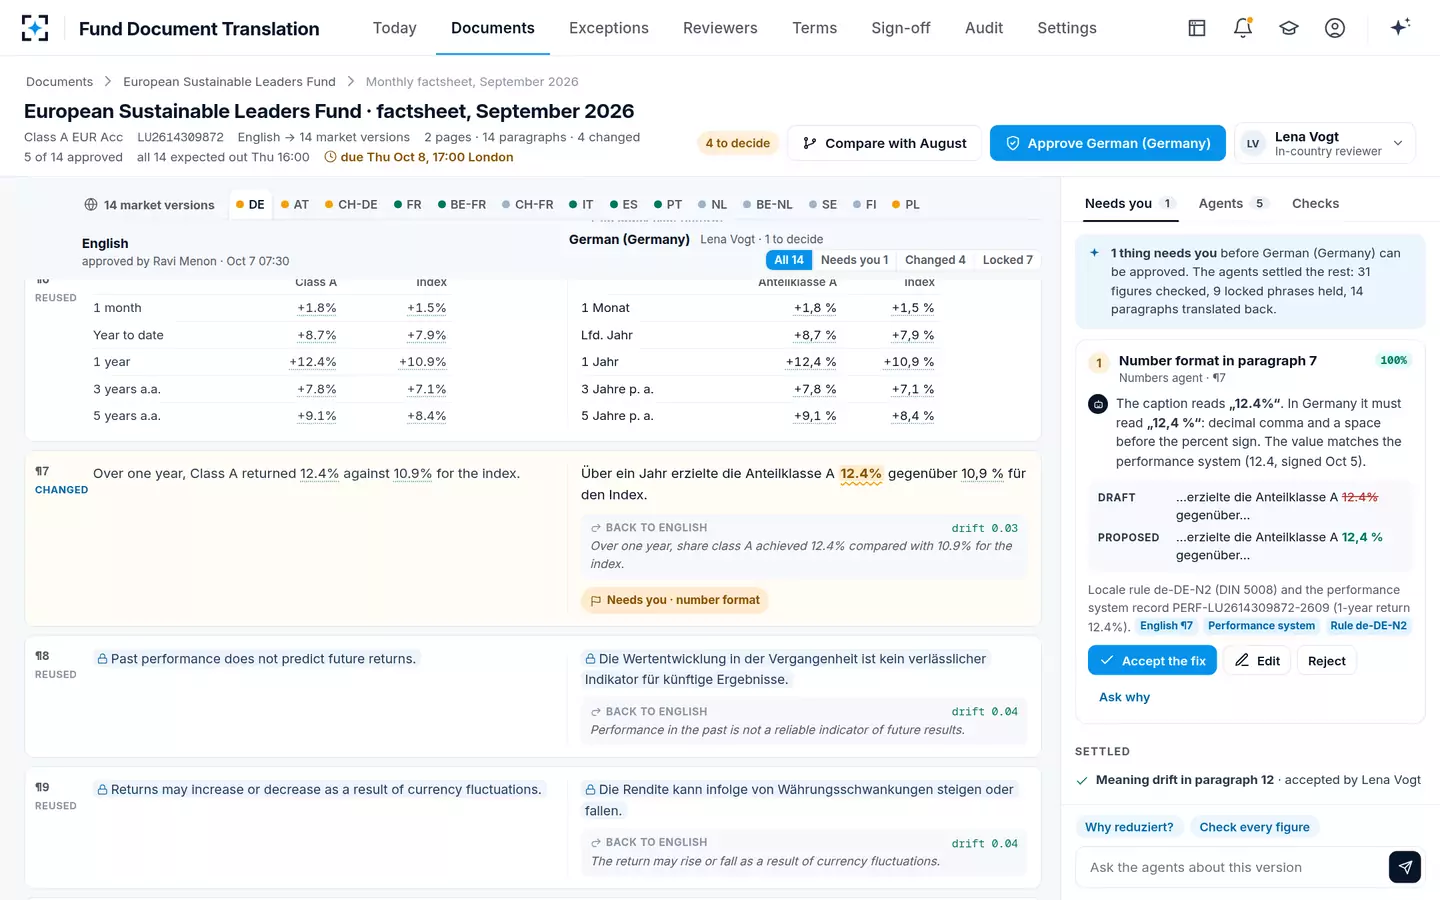
Task: Open the Exceptions tab
Action: point(609,28)
